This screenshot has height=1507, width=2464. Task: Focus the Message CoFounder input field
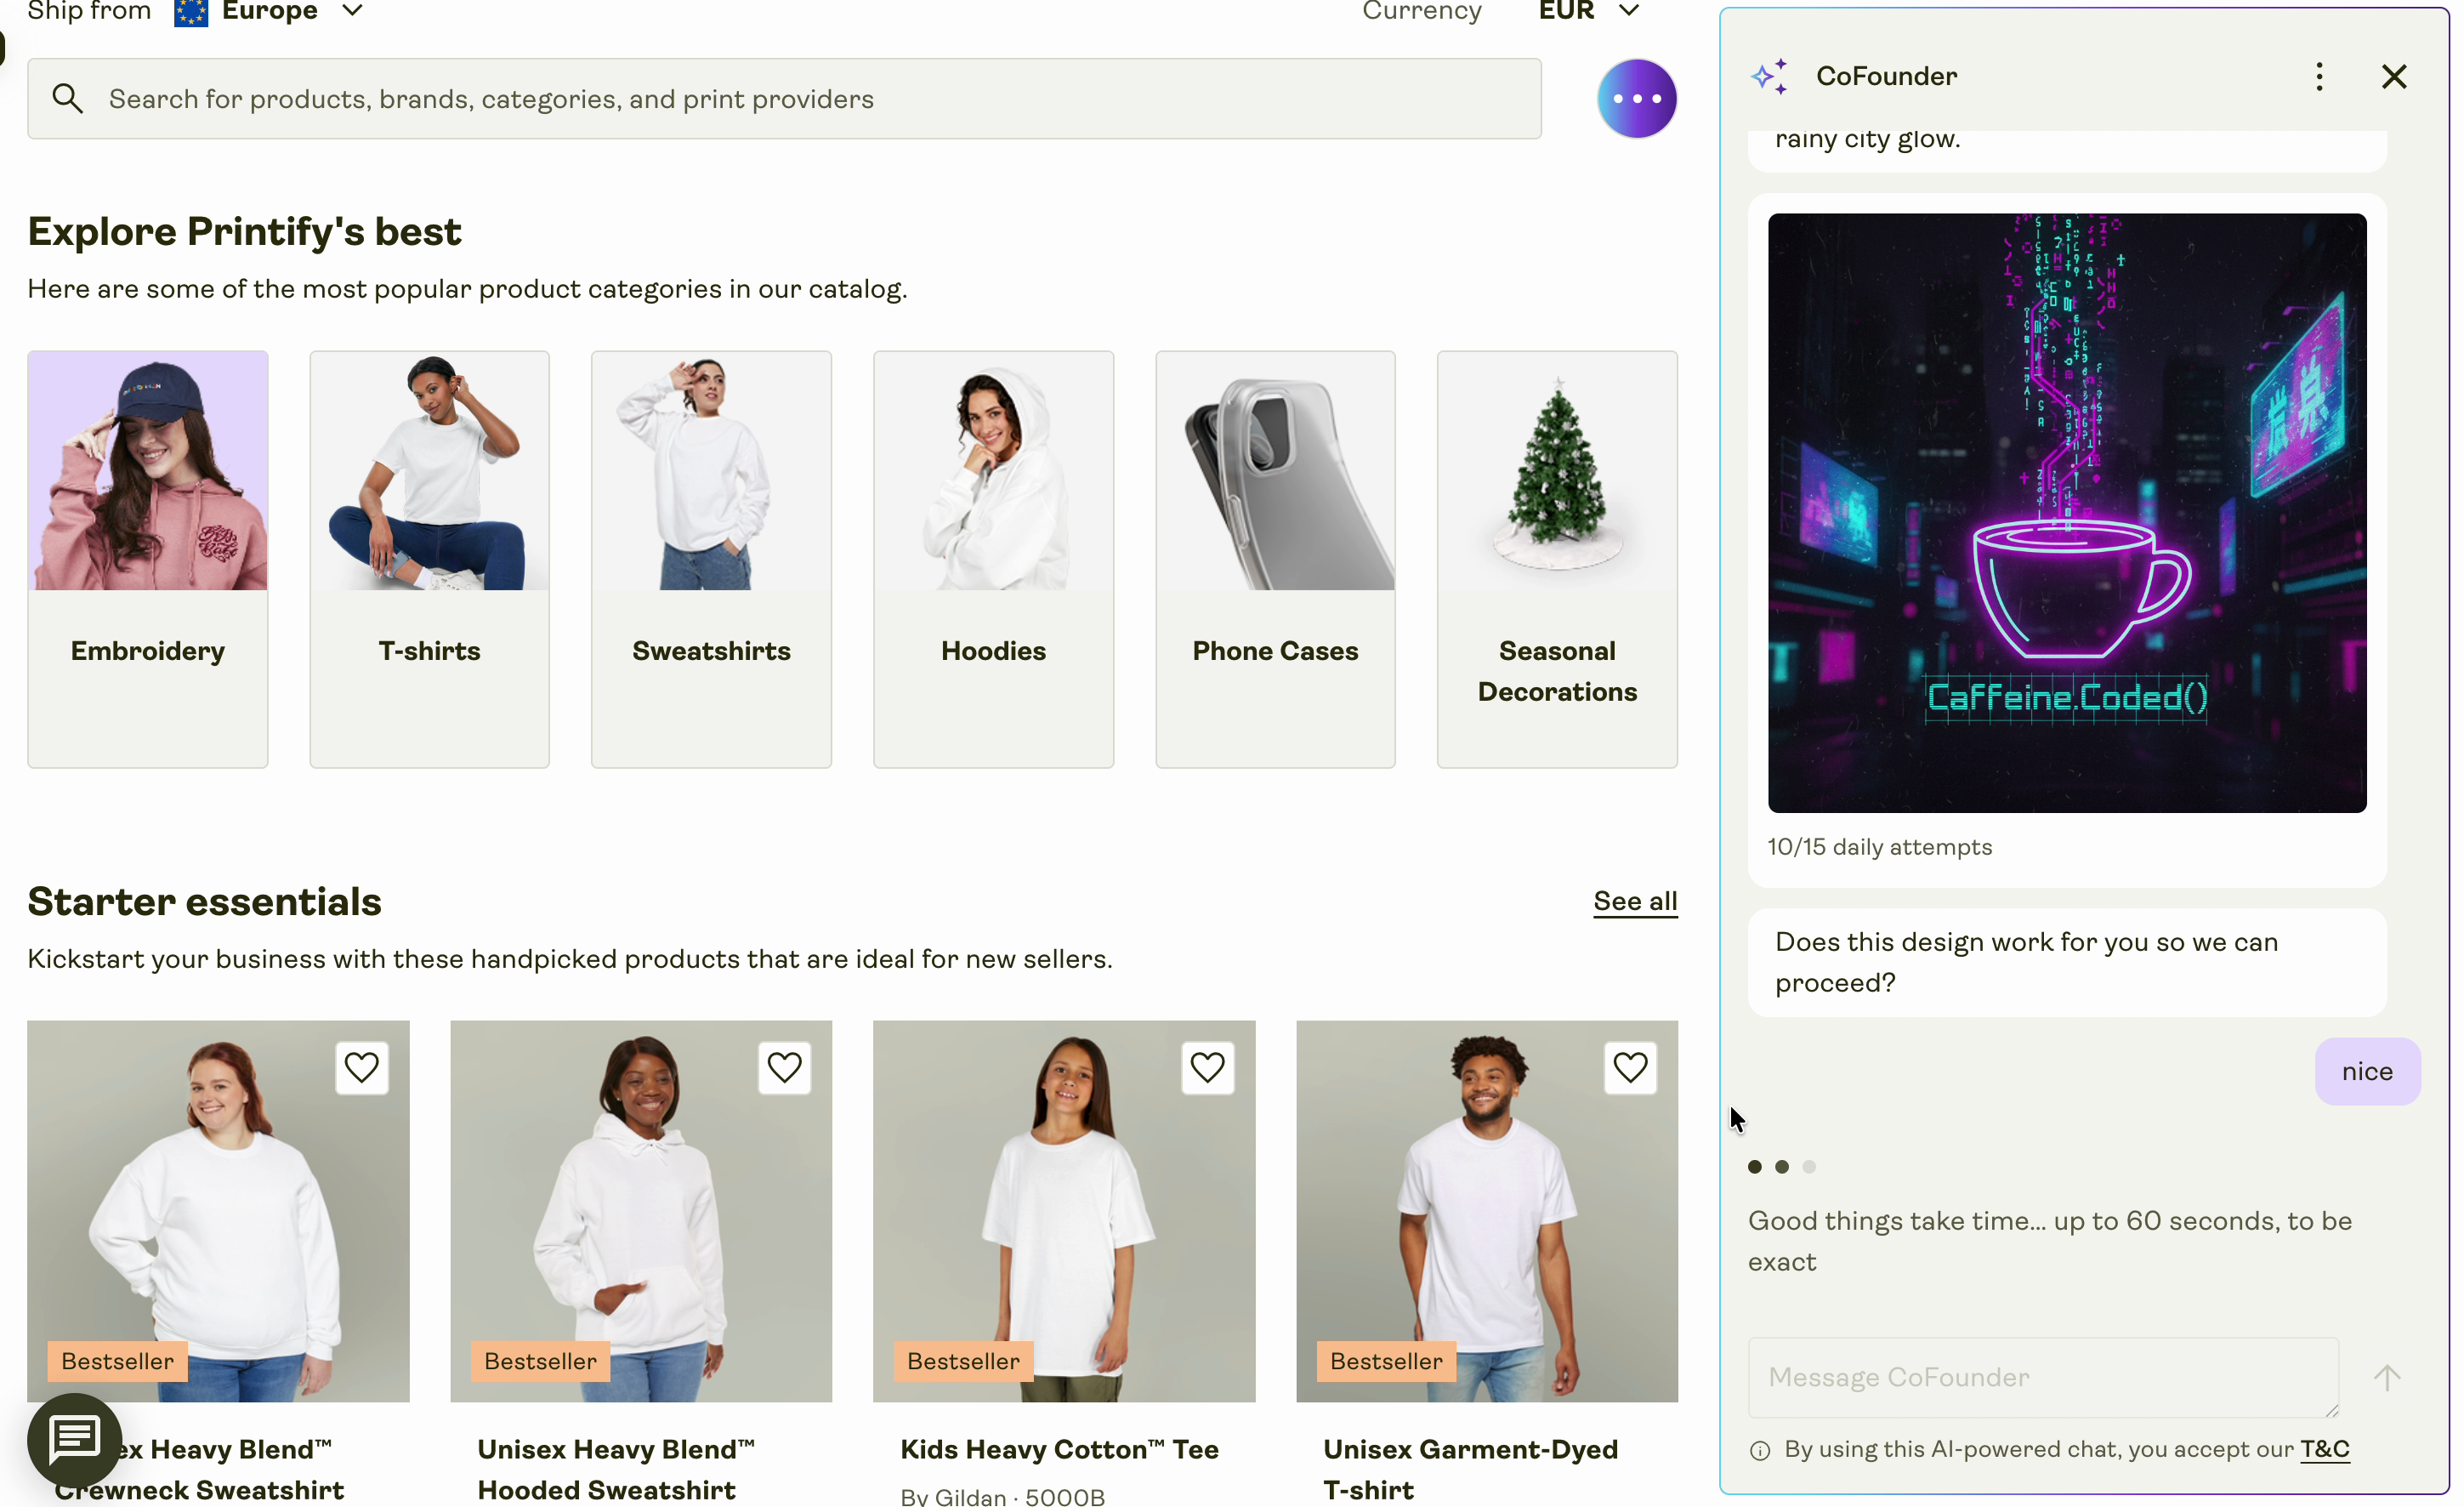(2042, 1377)
